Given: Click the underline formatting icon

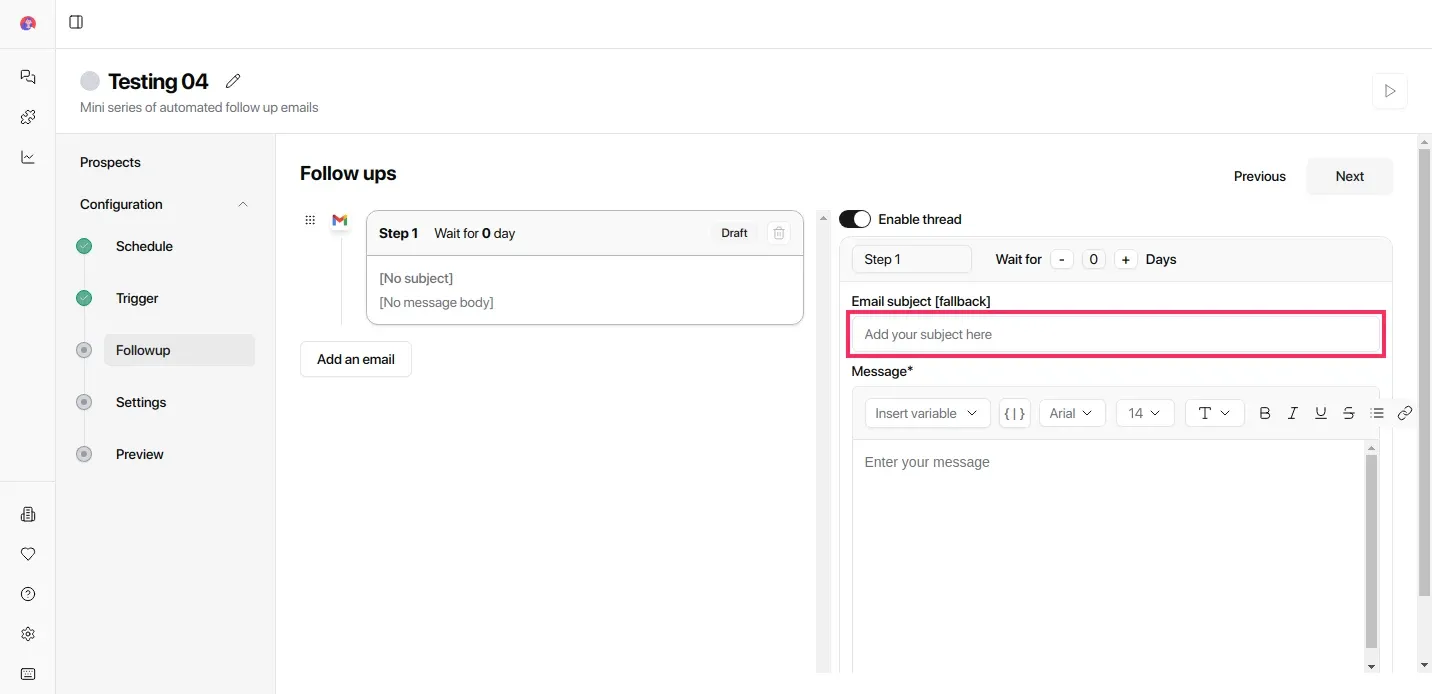Looking at the screenshot, I should click(1321, 413).
